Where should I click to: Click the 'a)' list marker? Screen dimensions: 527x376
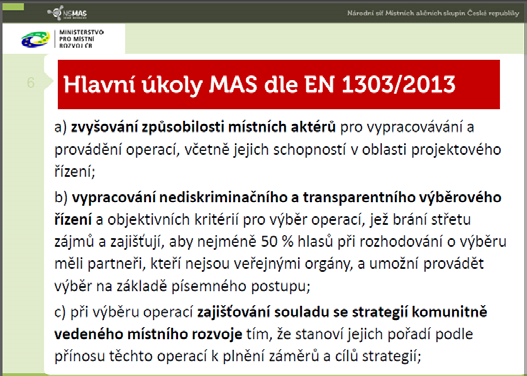point(61,128)
